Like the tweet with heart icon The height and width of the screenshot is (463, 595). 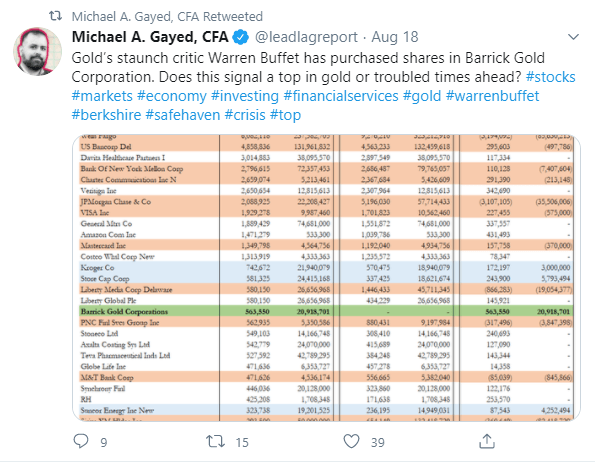pyautogui.click(x=351, y=441)
